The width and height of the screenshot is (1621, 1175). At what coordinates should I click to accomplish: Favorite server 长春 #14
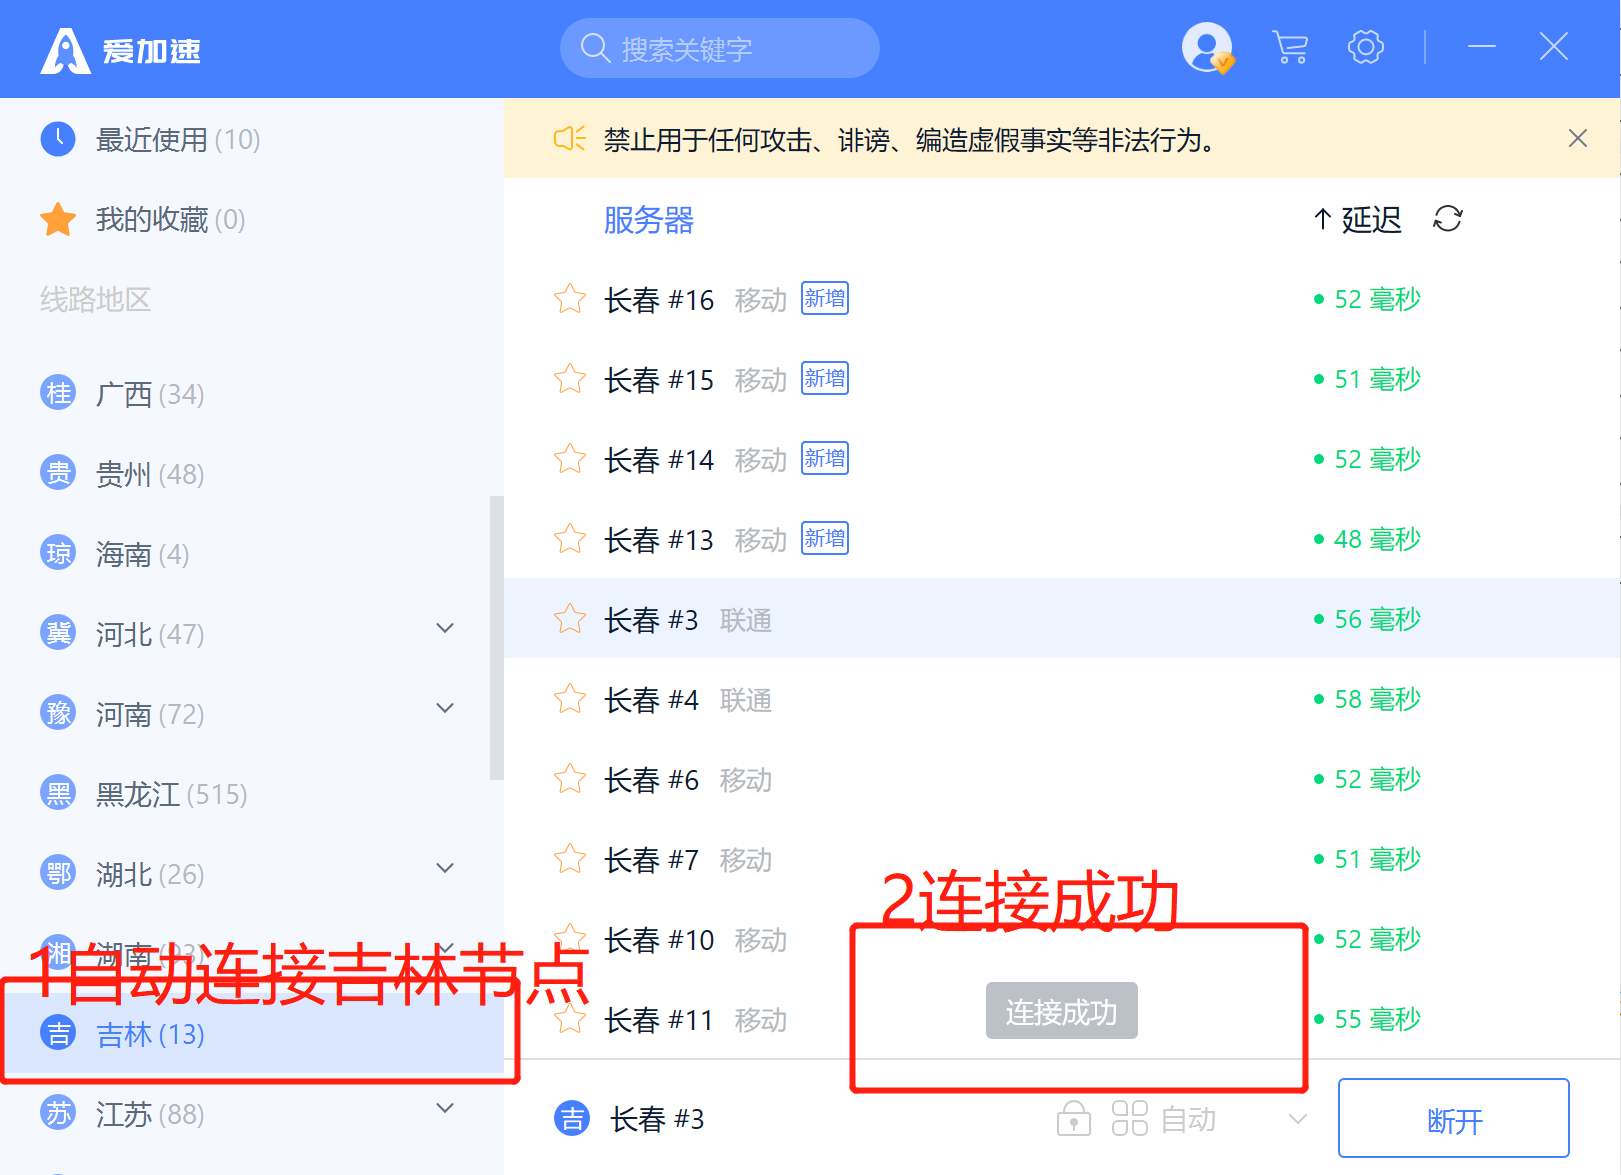coord(570,459)
